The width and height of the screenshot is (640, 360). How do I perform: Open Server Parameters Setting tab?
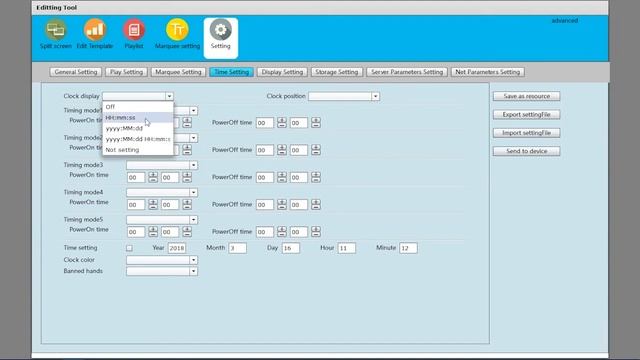407,72
